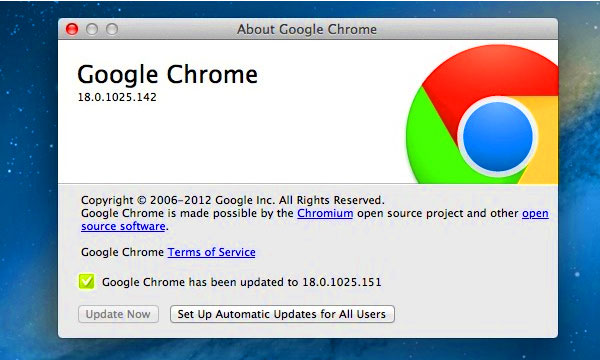Viewport: 600px width, 360px height.
Task: Click the gray zoom window button
Action: click(112, 29)
